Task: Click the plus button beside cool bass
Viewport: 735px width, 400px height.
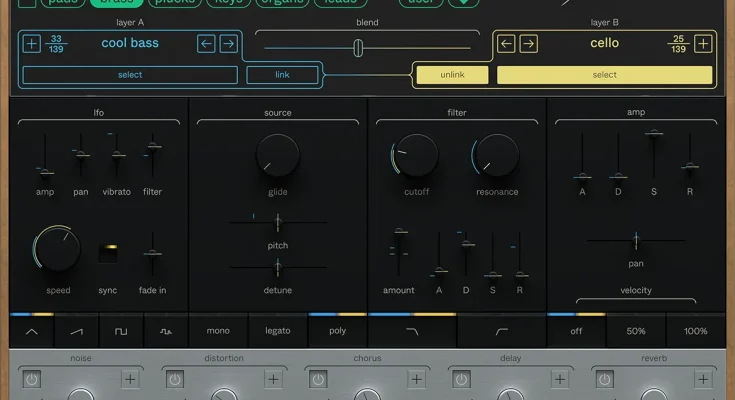Action: click(x=32, y=43)
